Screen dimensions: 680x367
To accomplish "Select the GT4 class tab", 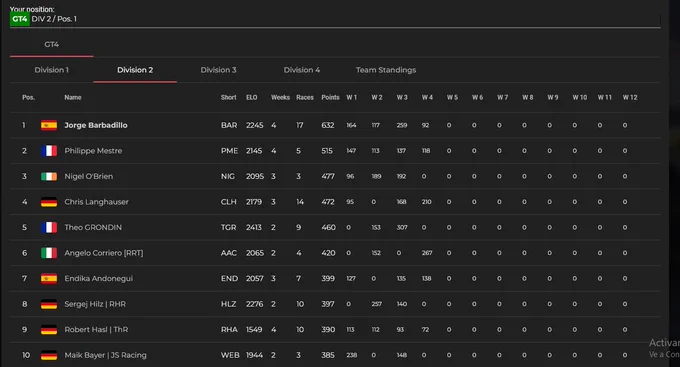I will point(52,44).
